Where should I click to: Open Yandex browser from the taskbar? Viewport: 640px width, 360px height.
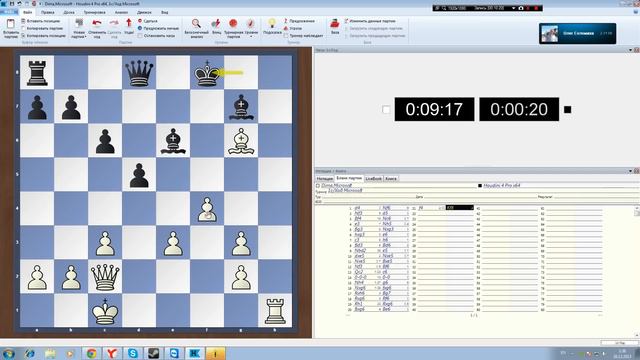coord(112,353)
